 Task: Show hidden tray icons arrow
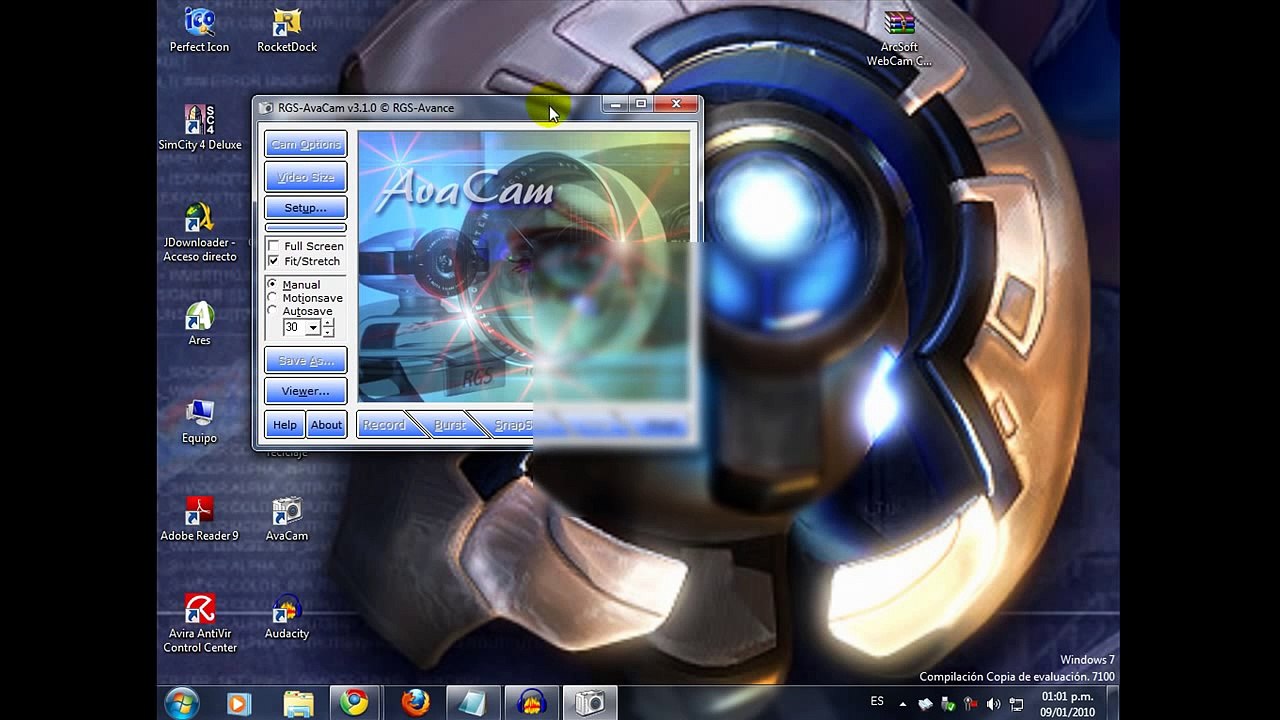(903, 704)
